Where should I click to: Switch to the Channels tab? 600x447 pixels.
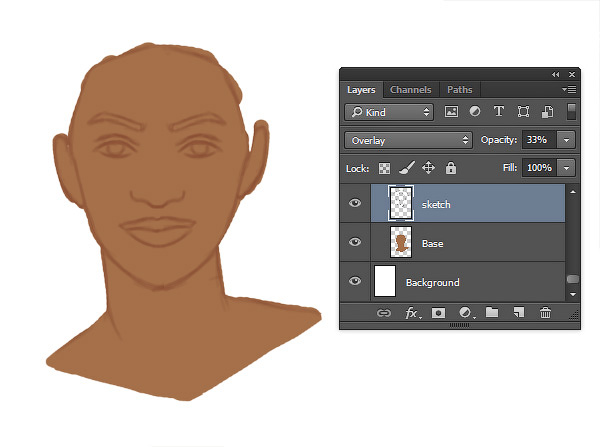(x=411, y=90)
